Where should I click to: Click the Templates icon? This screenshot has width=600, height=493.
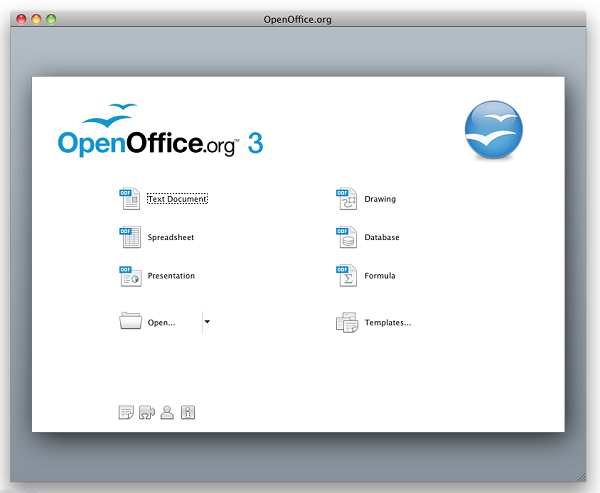click(347, 322)
